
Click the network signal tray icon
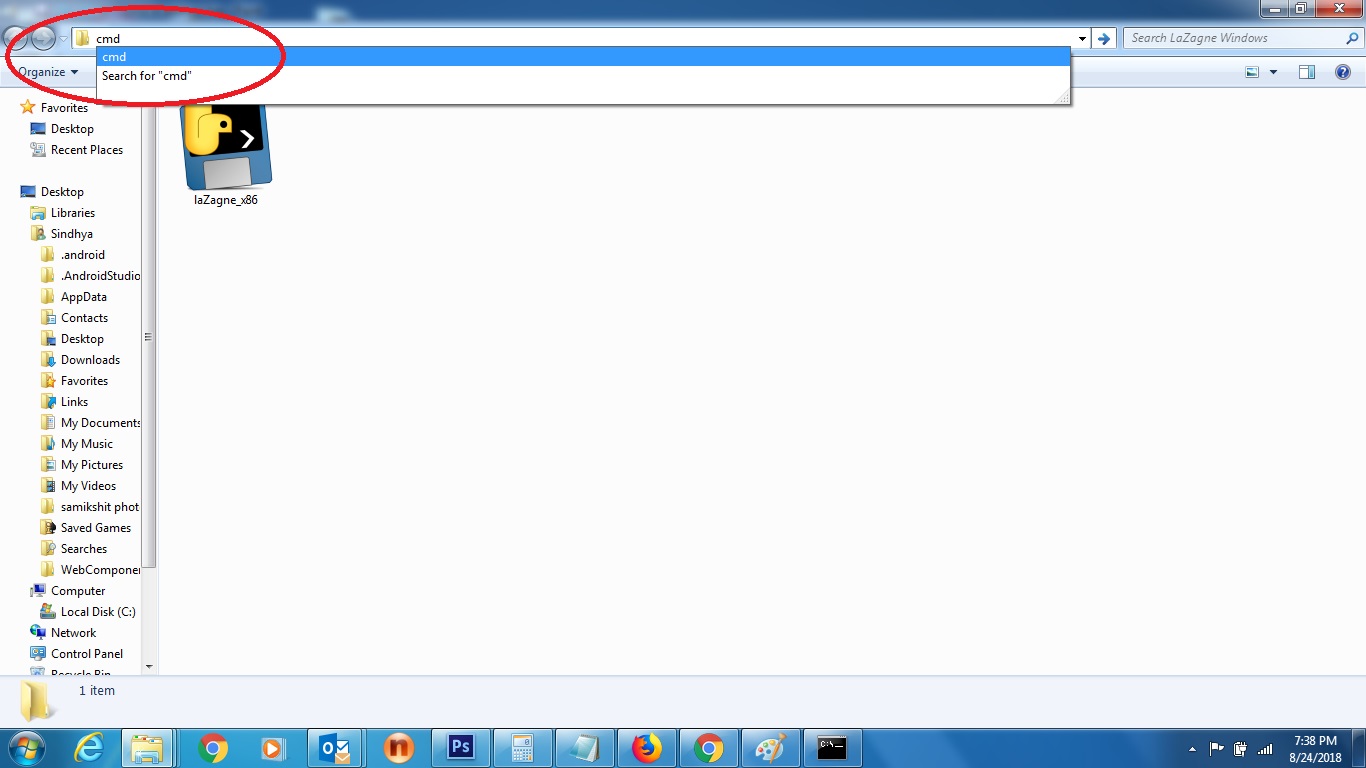tap(1265, 748)
